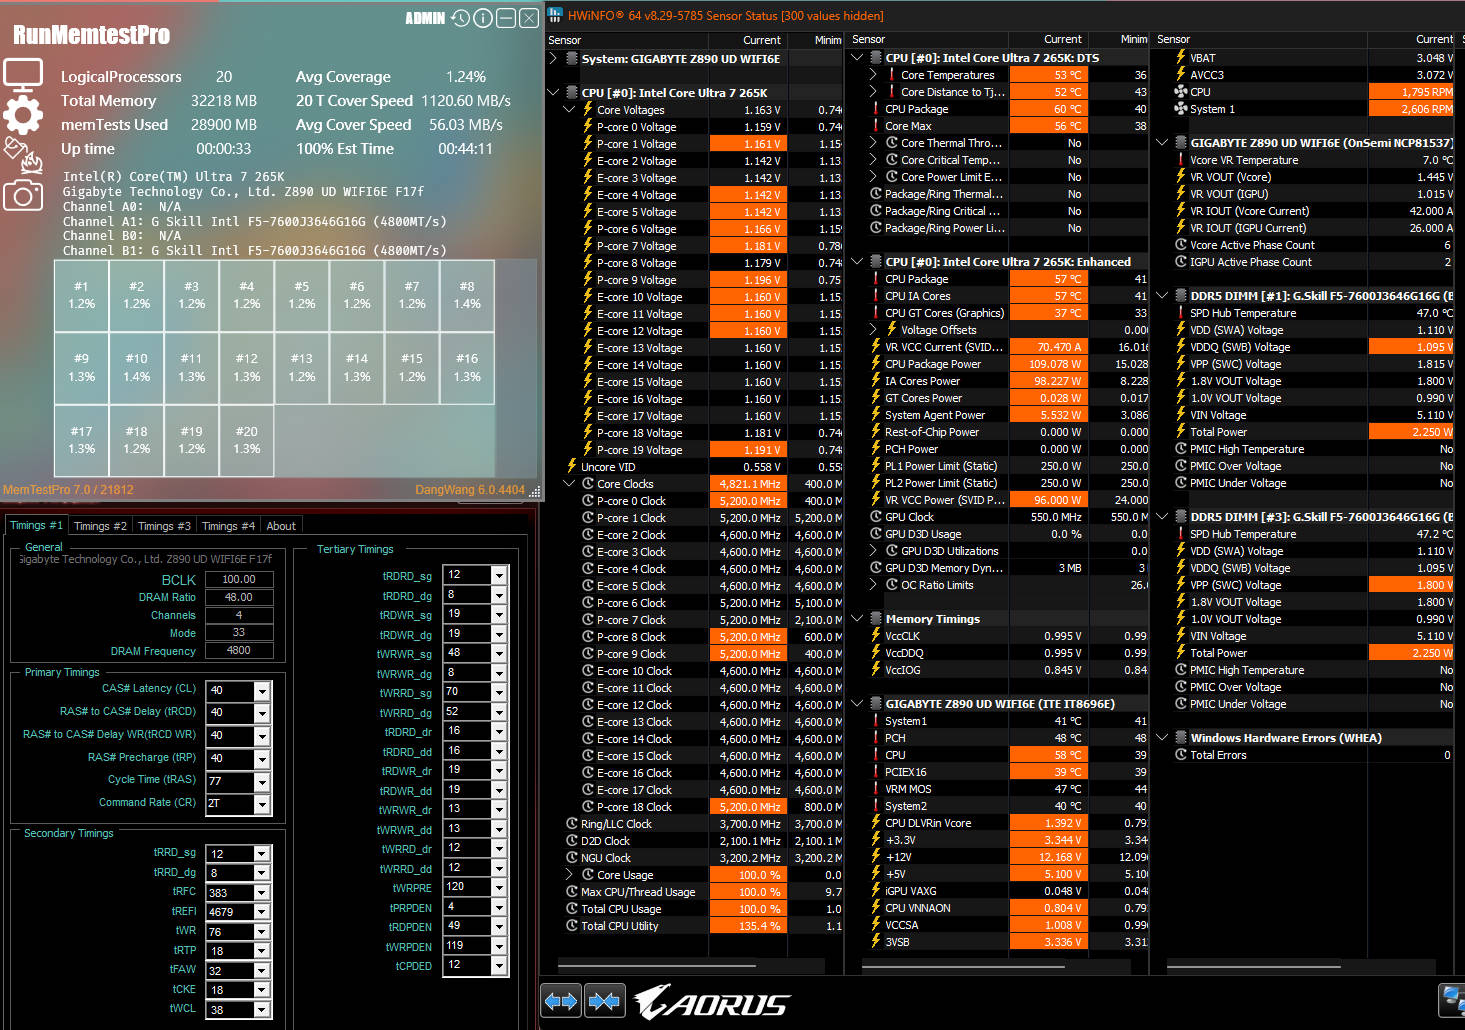The height and width of the screenshot is (1030, 1465).
Task: Take a screenshot with camera icon
Action: pyautogui.click(x=23, y=195)
